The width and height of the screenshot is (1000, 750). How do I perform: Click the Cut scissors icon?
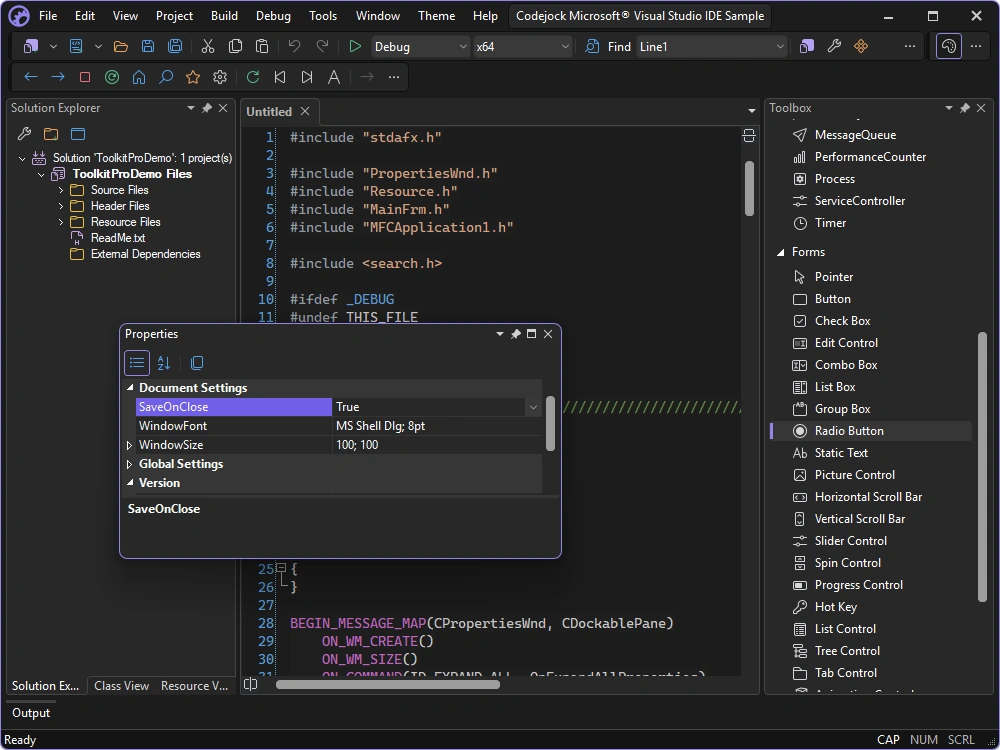click(208, 47)
